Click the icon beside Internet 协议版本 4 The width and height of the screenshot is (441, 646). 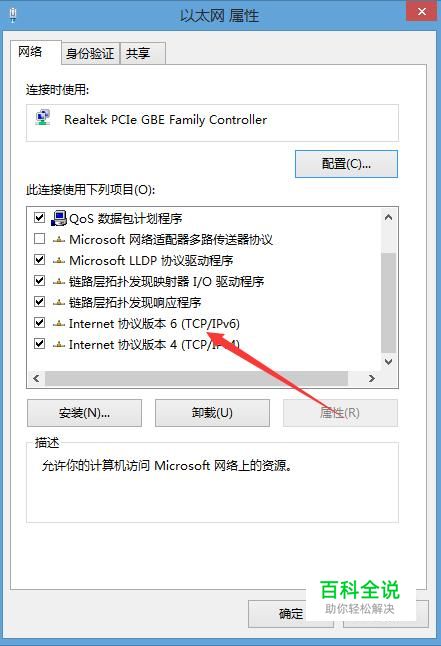click(59, 344)
